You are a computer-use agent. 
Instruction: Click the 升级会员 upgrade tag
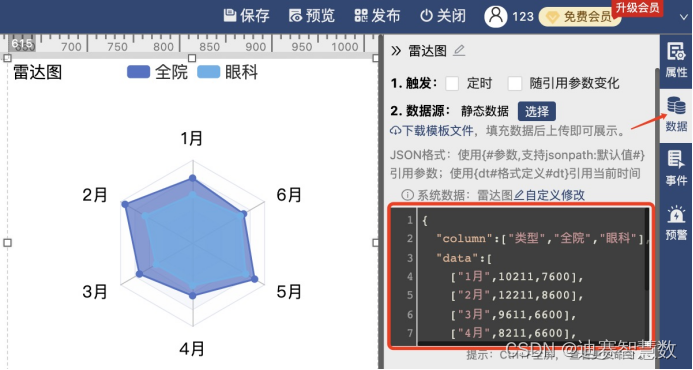pyautogui.click(x=637, y=8)
